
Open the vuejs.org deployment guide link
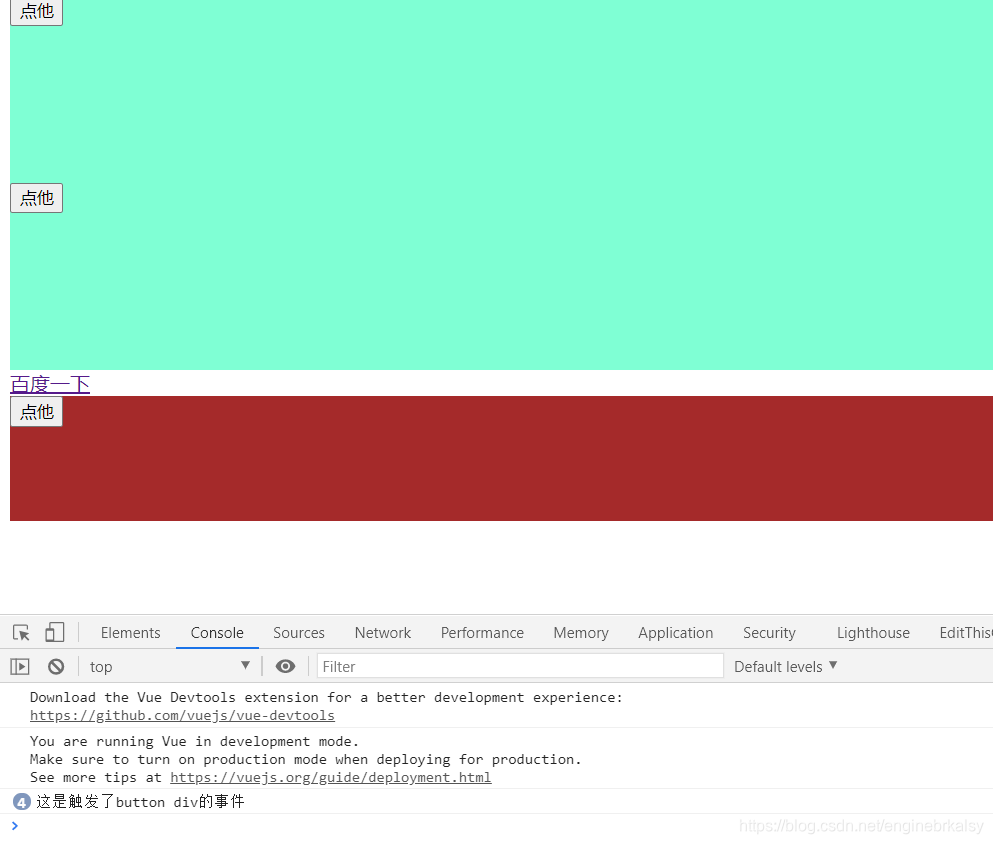(331, 778)
